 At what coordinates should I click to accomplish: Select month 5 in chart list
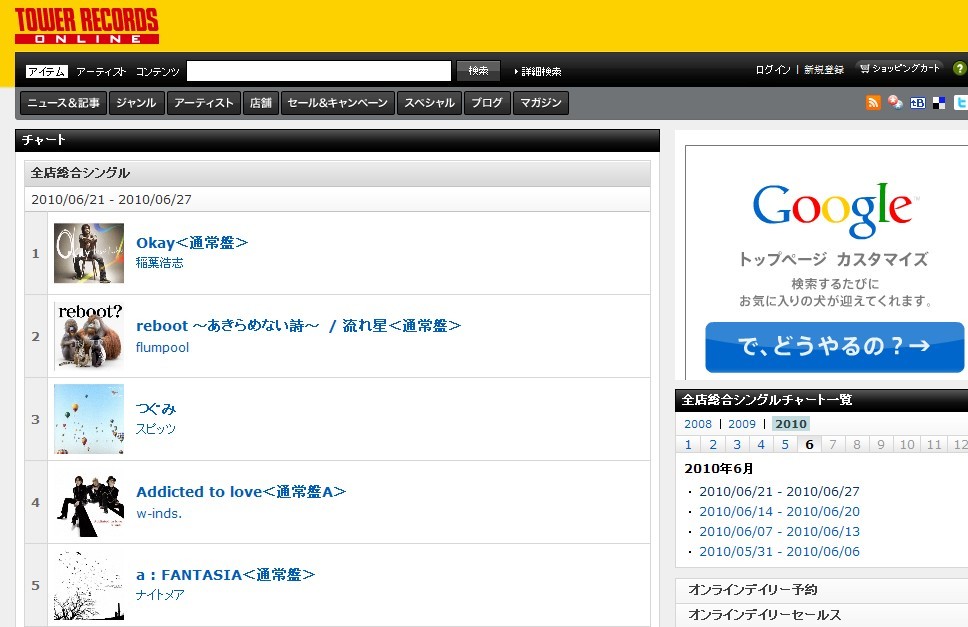(785, 444)
